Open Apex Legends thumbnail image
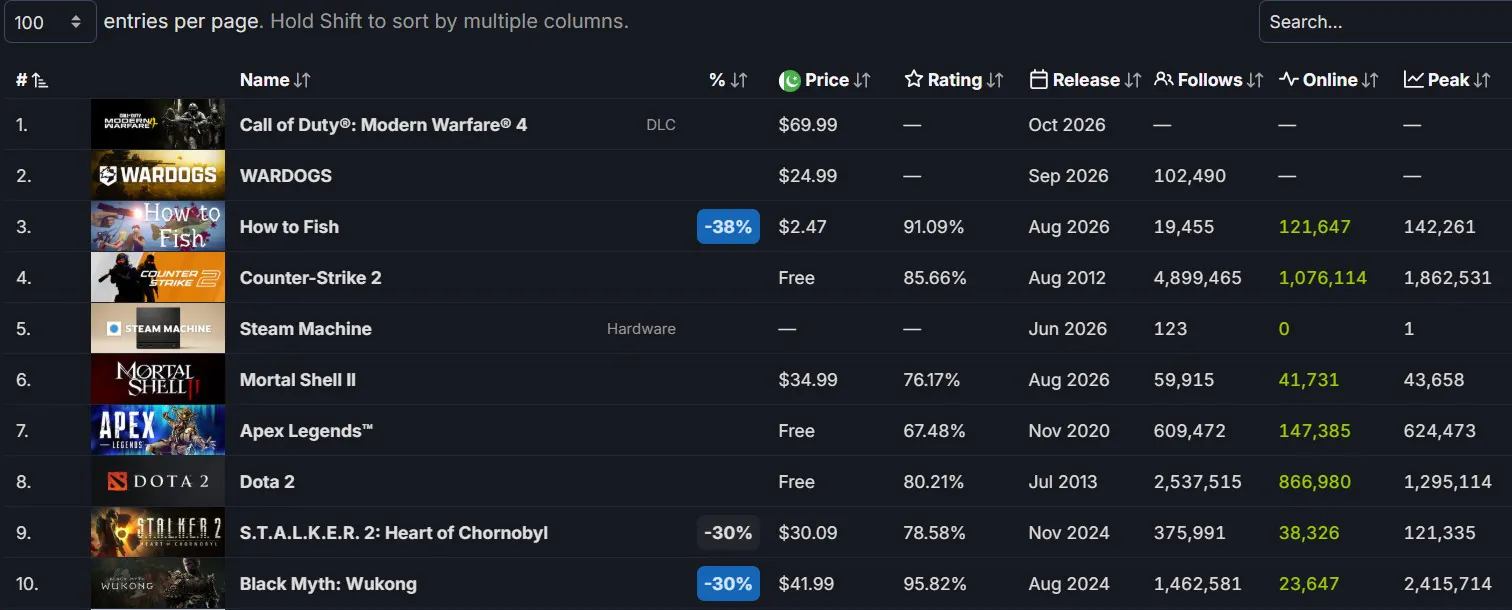This screenshot has height=610, width=1512. pyautogui.click(x=158, y=430)
